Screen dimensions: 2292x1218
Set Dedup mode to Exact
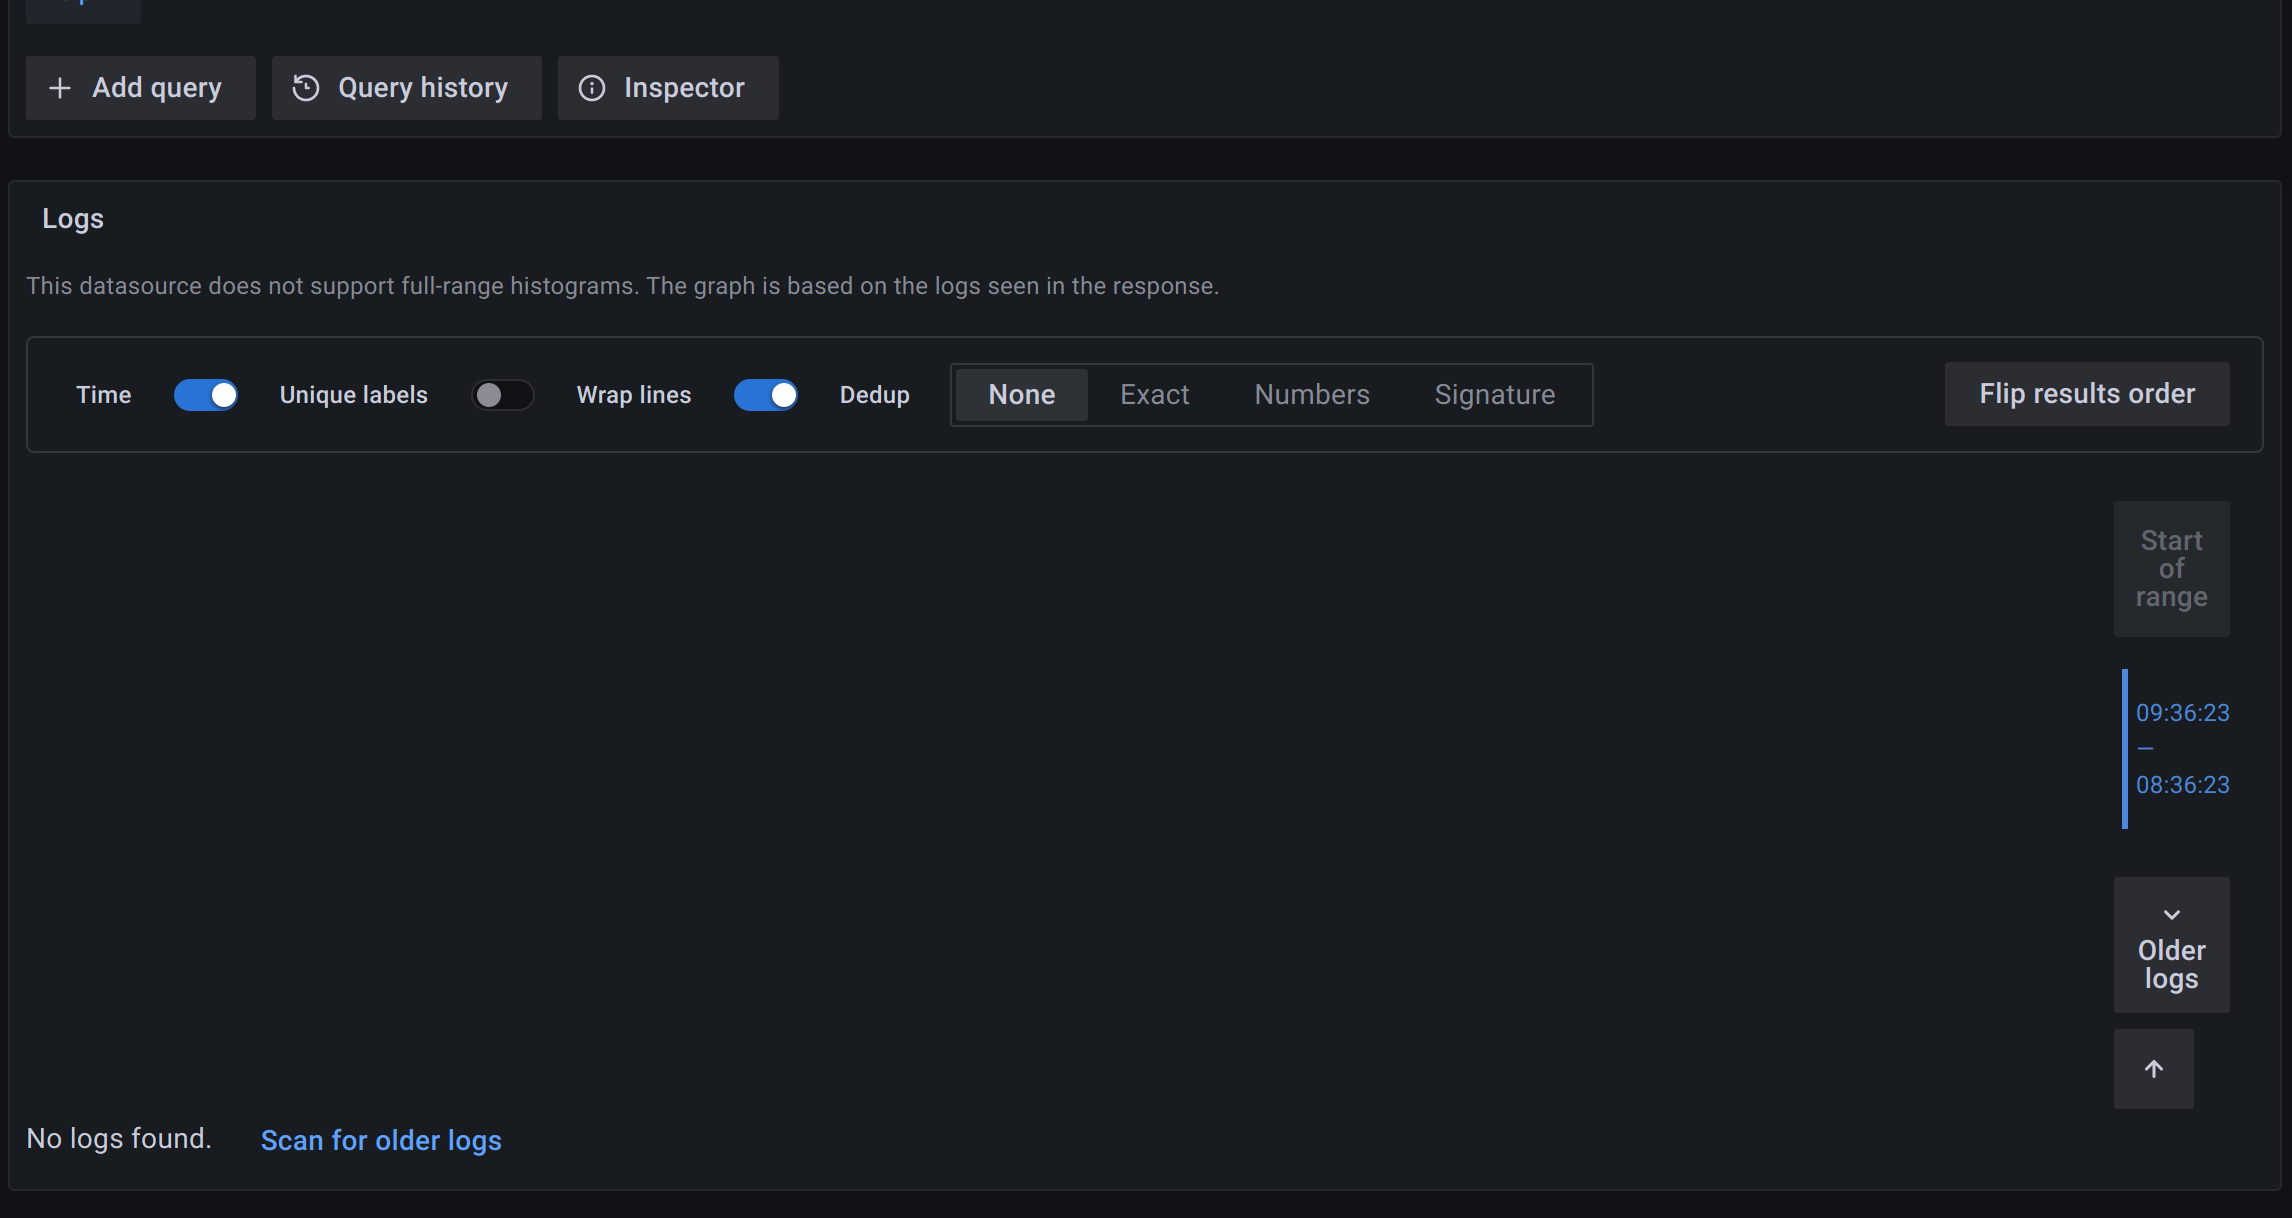1154,394
